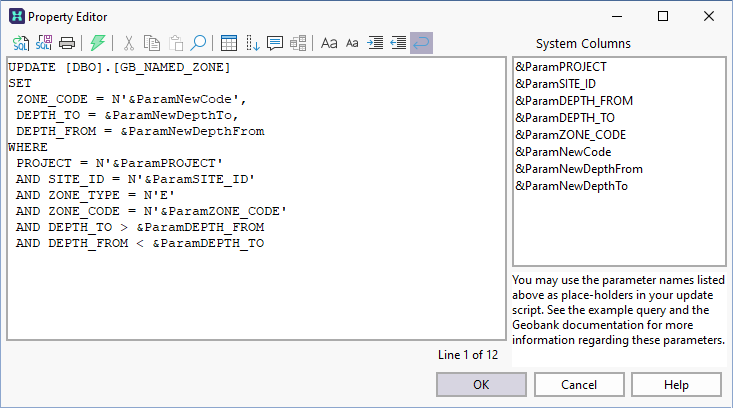
Task: Confirm with the OK button
Action: pos(481,385)
